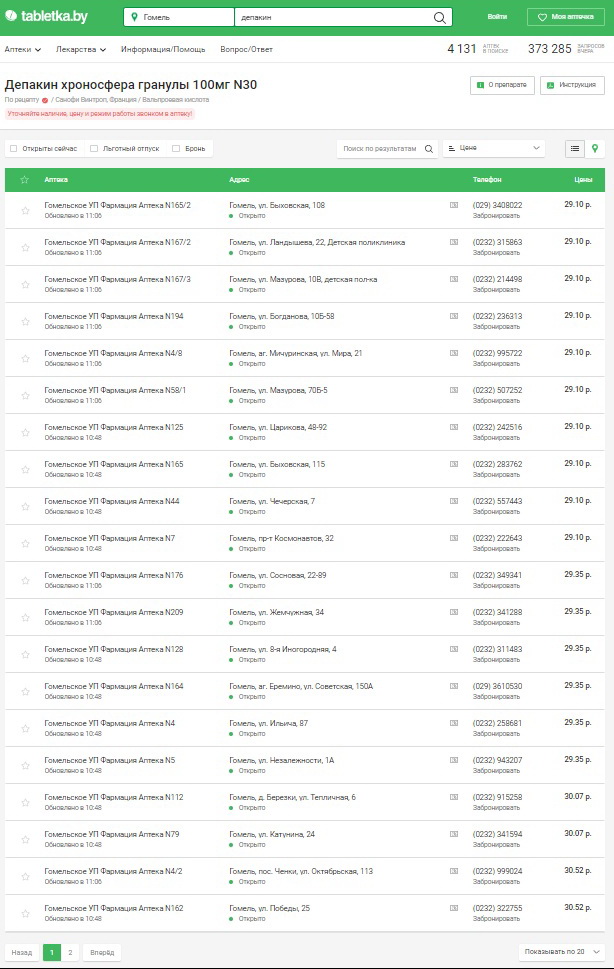Viewport: 614px width, 969px height.
Task: Focus the city field containing Гомель
Action: pos(179,17)
